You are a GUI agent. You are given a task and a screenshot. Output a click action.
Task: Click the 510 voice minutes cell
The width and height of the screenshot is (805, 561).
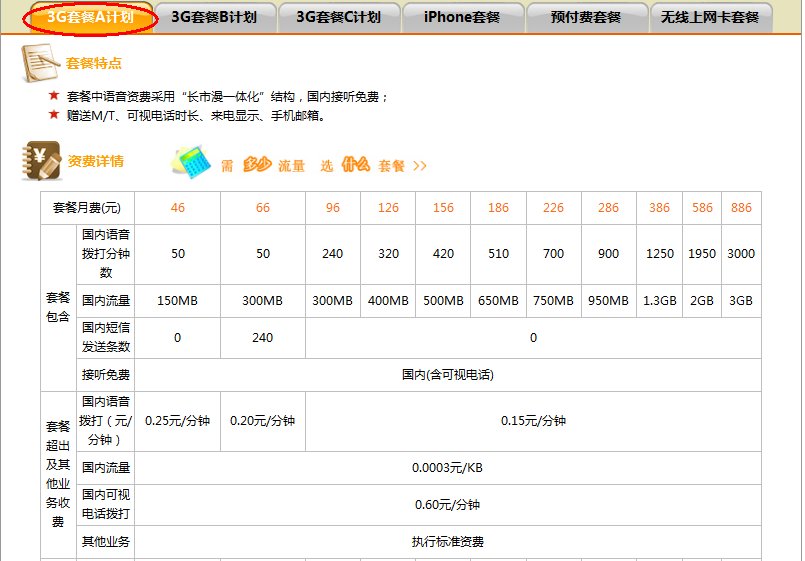pyautogui.click(x=498, y=254)
